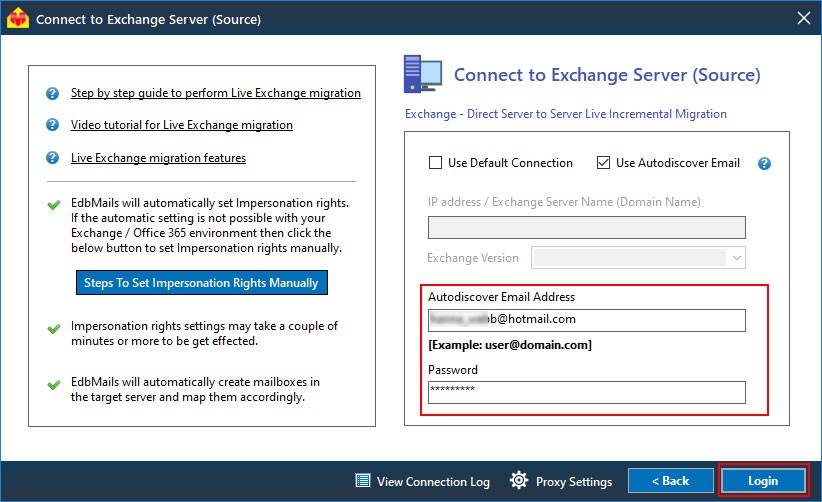Click the server computer icon near heading
The height and width of the screenshot is (502, 822).
point(422,74)
